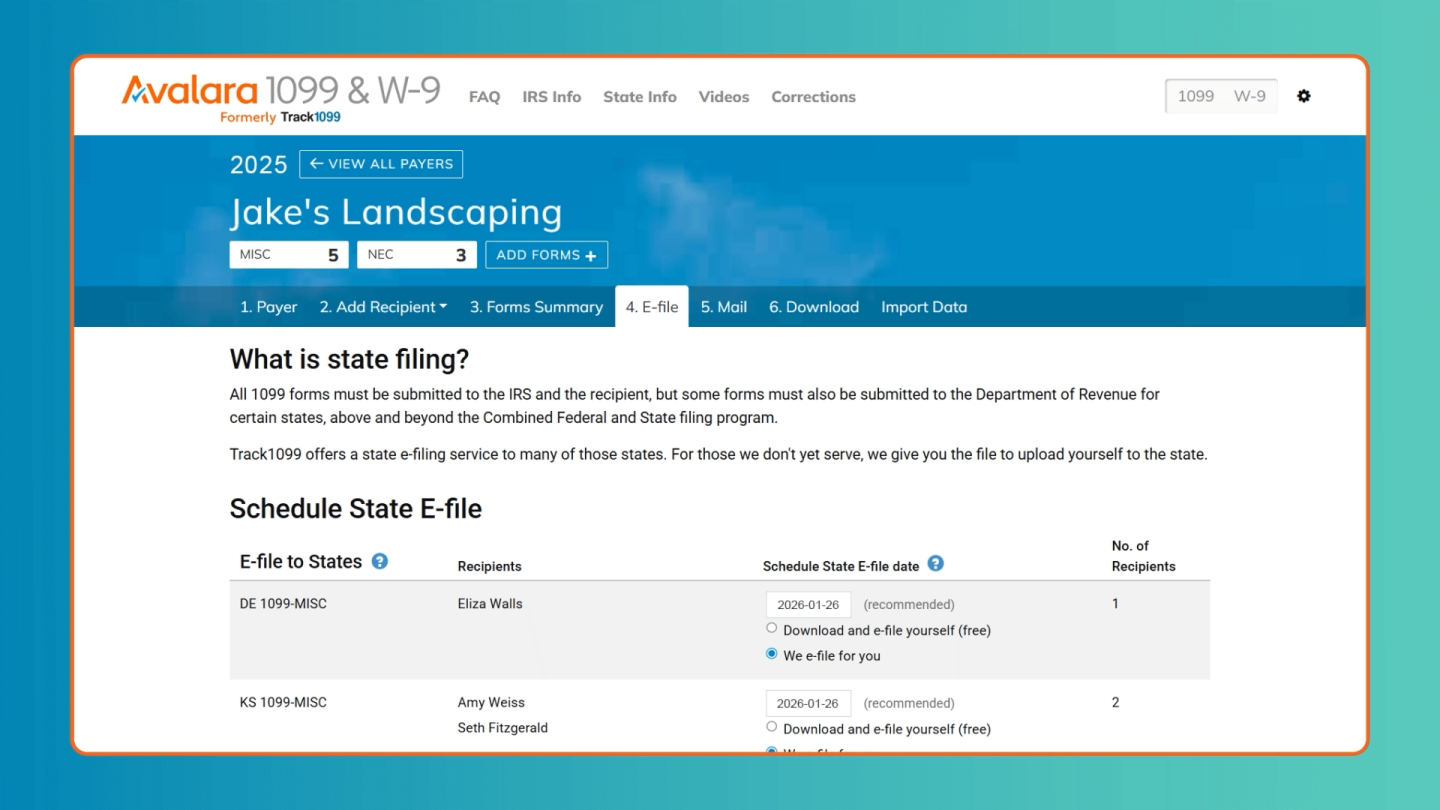
Task: Switch to the W-9 mode toggle
Action: (x=1249, y=96)
